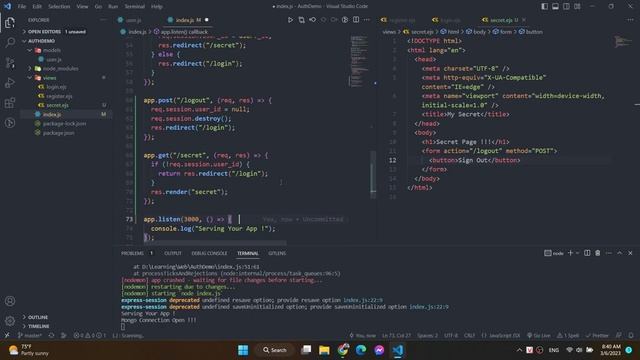Switch to the GitLens panel tab
Image resolution: width=640 pixels, height=360 pixels.
tap(277, 253)
